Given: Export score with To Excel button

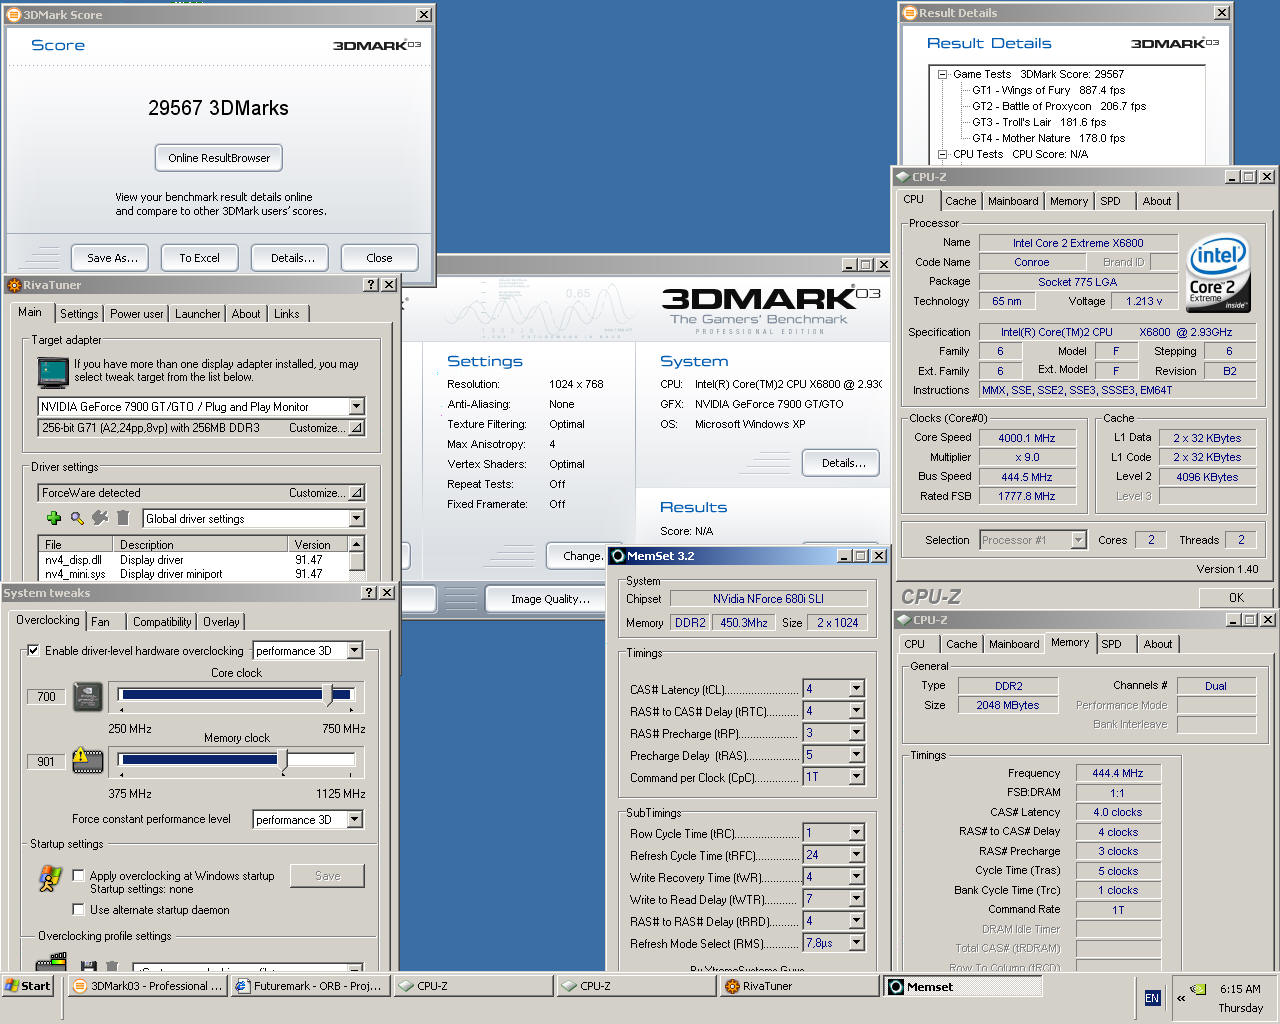Looking at the screenshot, I should click(199, 257).
